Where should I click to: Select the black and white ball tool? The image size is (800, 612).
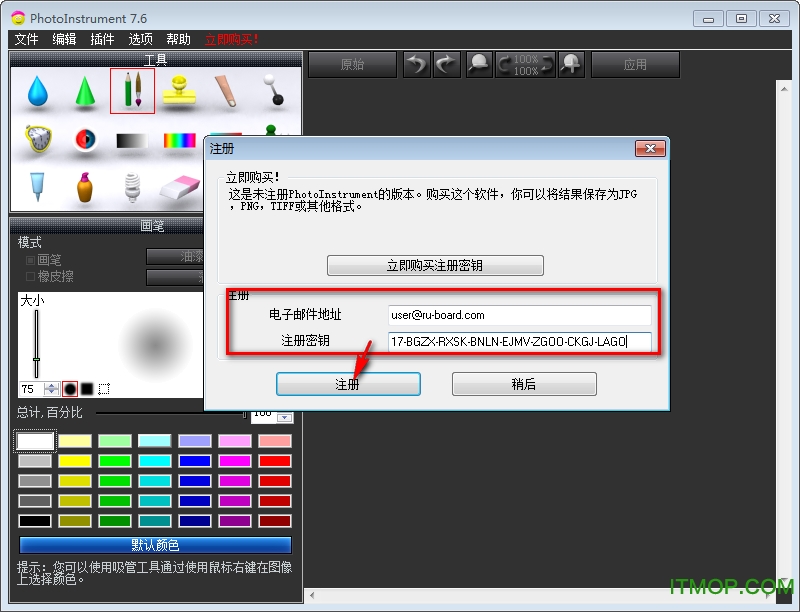pyautogui.click(x=274, y=90)
